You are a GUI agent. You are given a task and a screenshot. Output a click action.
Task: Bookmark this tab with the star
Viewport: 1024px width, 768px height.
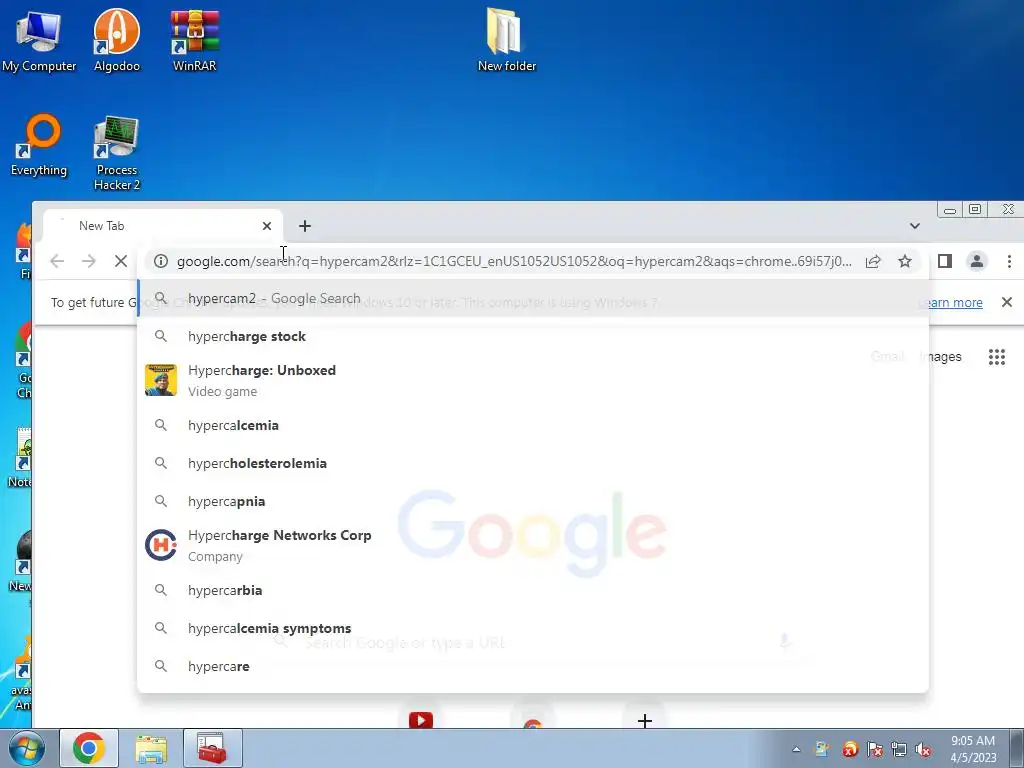pos(904,261)
